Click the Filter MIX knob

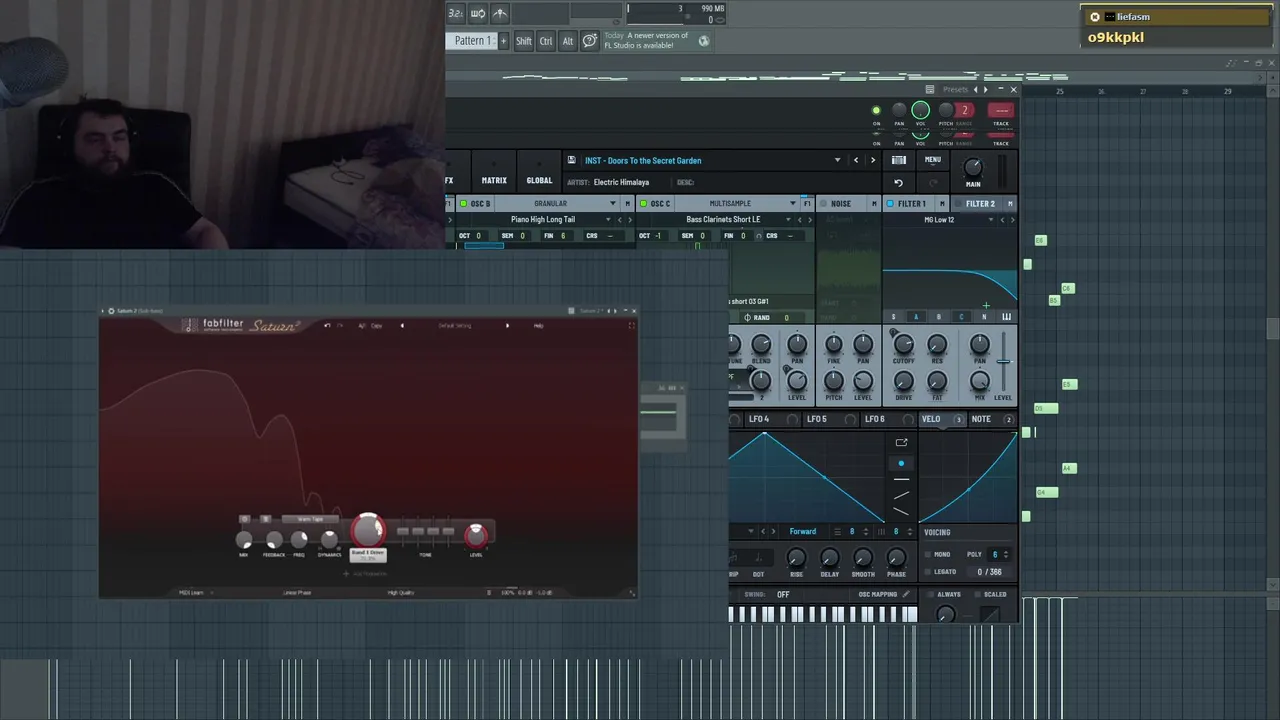[980, 381]
